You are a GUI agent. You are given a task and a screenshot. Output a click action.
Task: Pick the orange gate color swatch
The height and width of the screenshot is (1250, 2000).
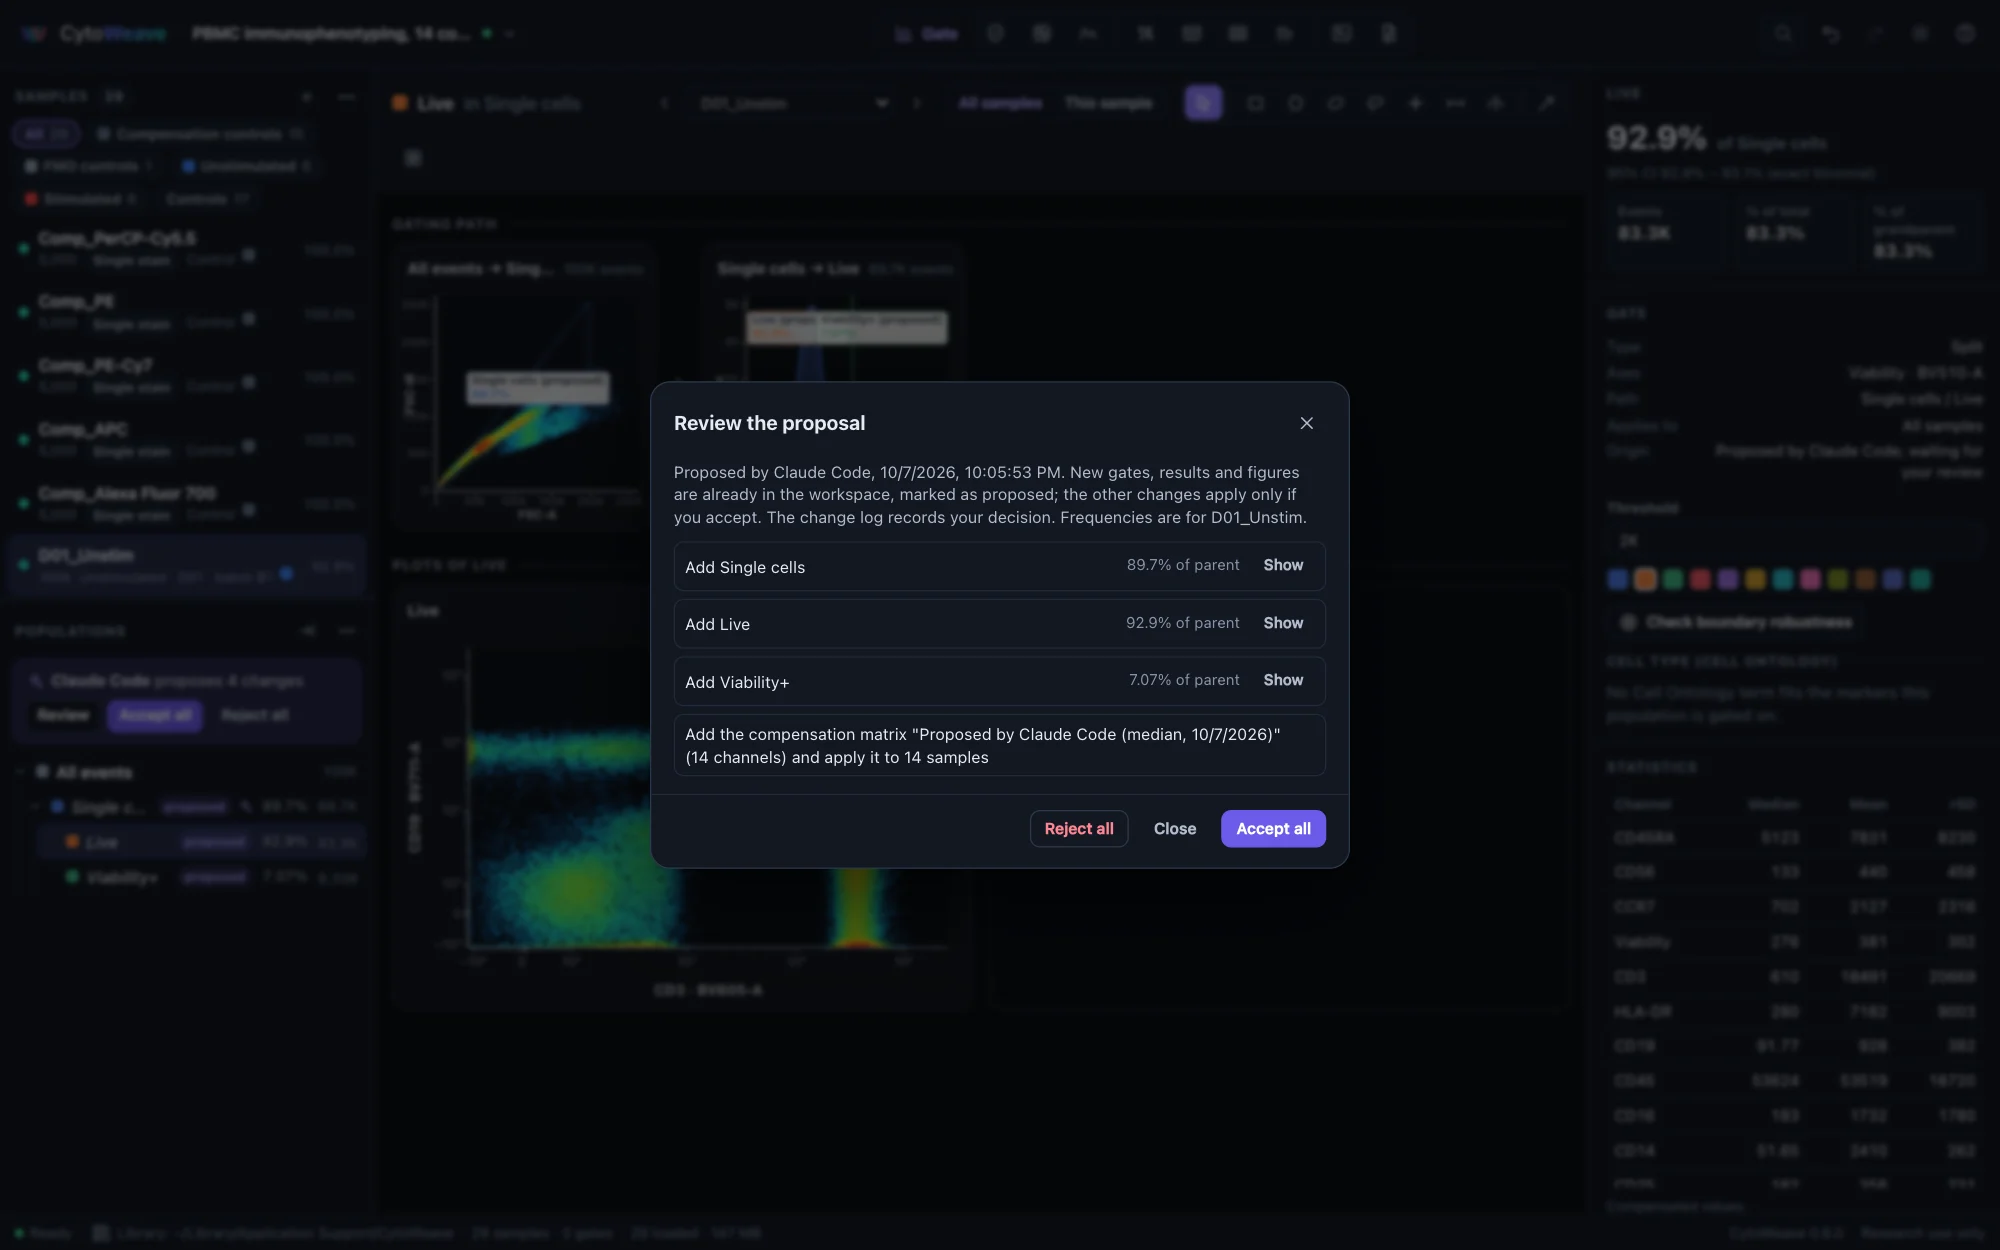1645,579
